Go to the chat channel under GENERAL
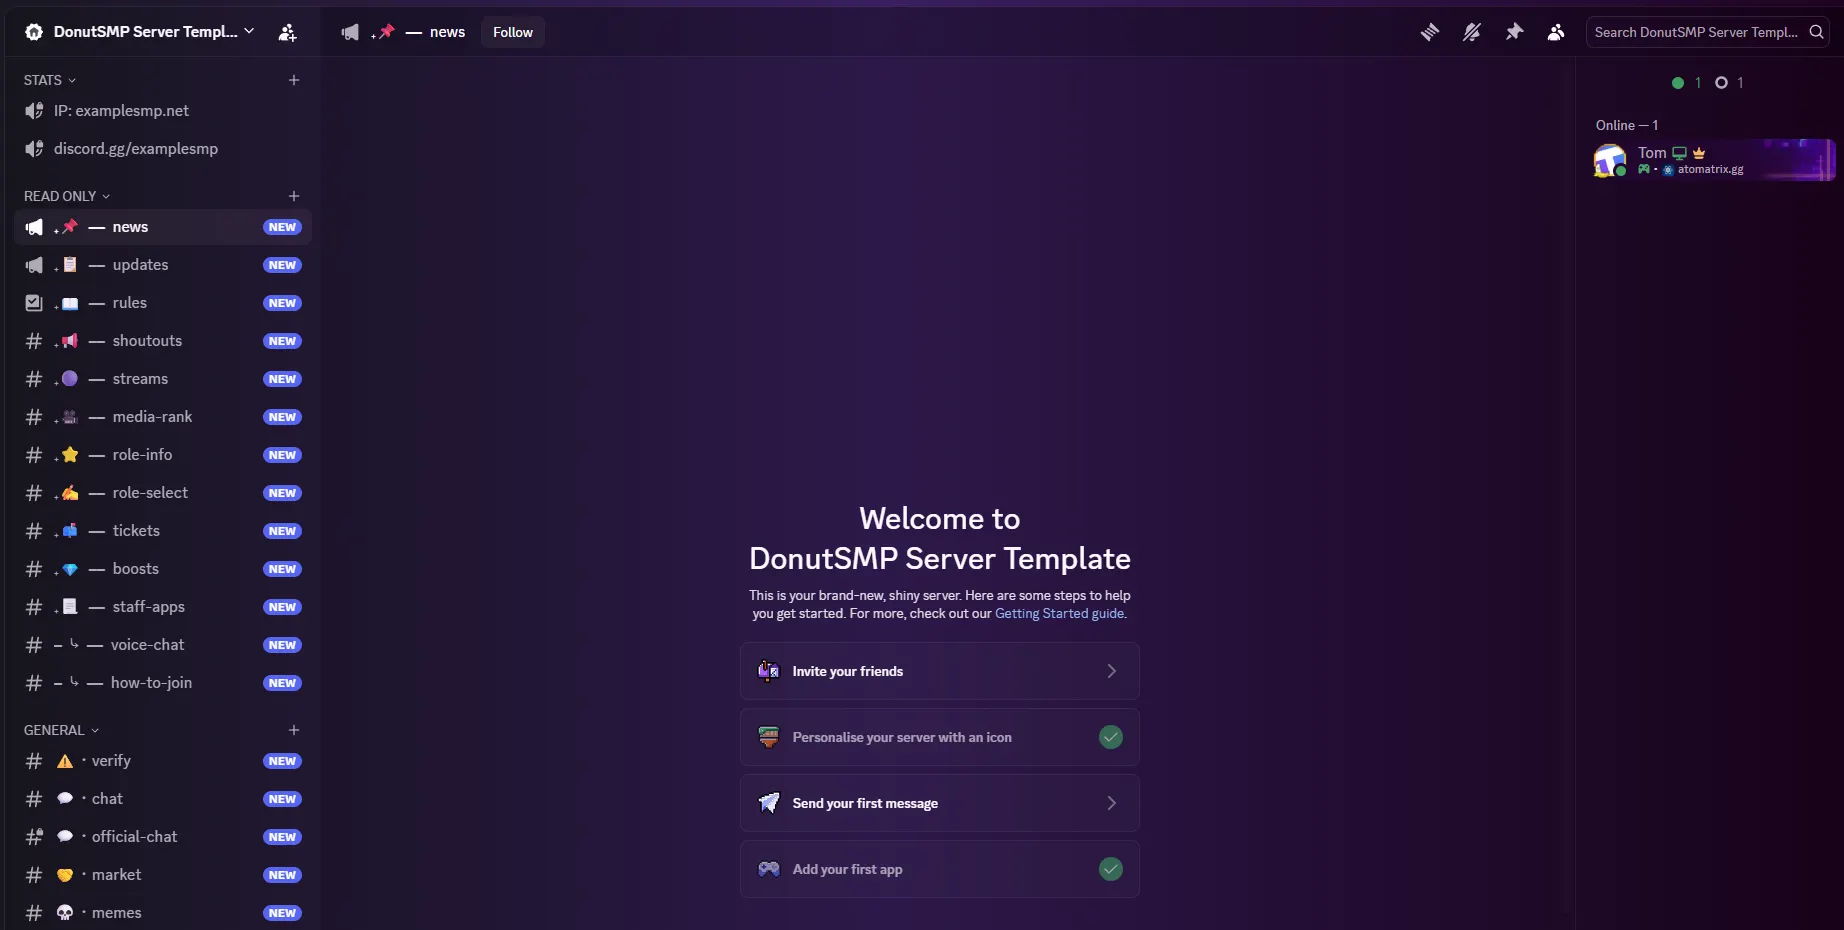 tap(163, 799)
